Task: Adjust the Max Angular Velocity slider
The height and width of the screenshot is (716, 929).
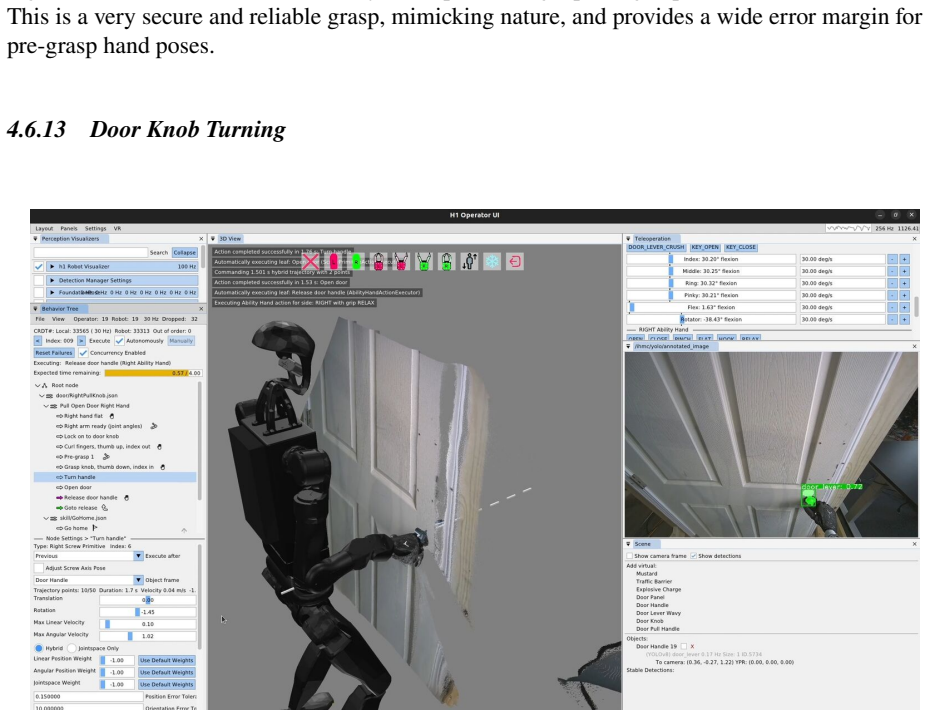Action: [148, 636]
